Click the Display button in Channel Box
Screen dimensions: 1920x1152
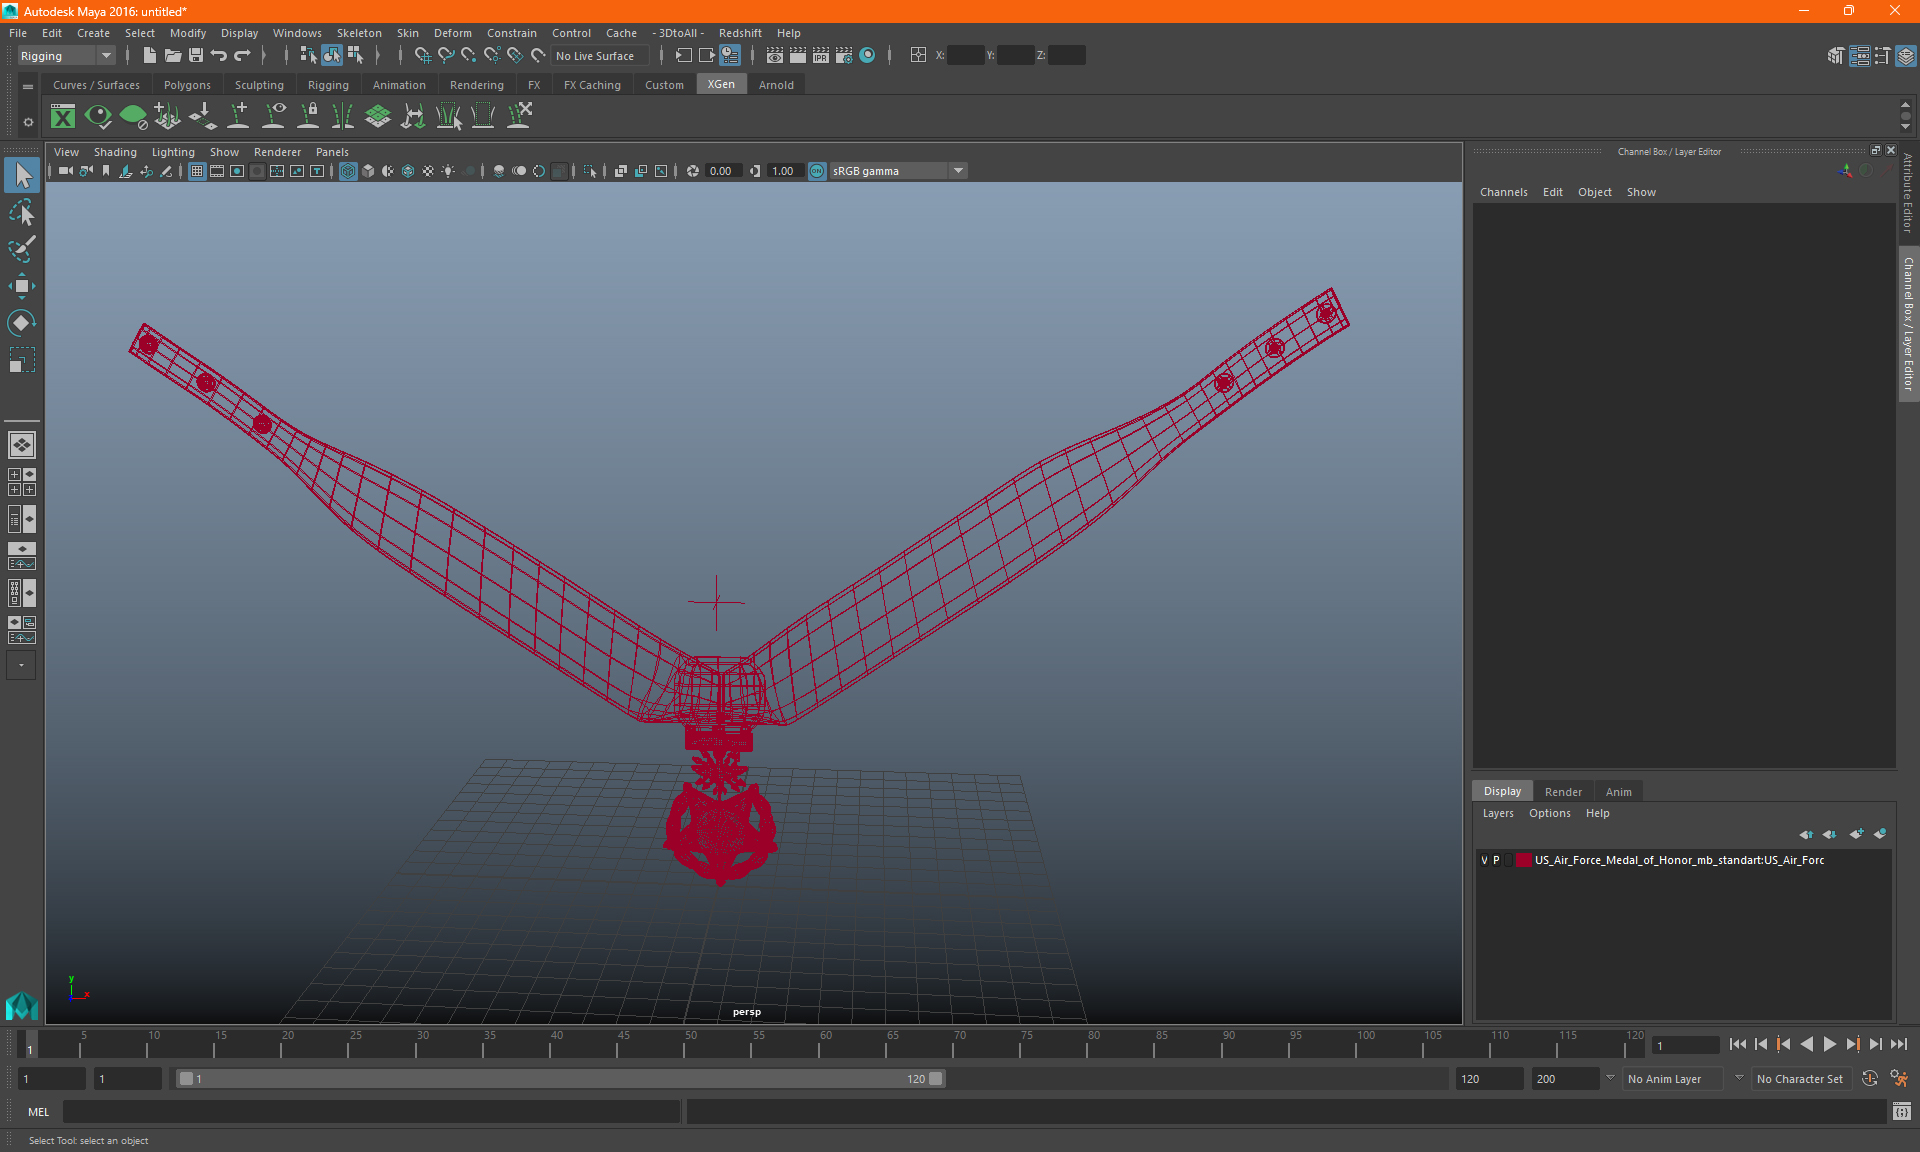point(1503,790)
